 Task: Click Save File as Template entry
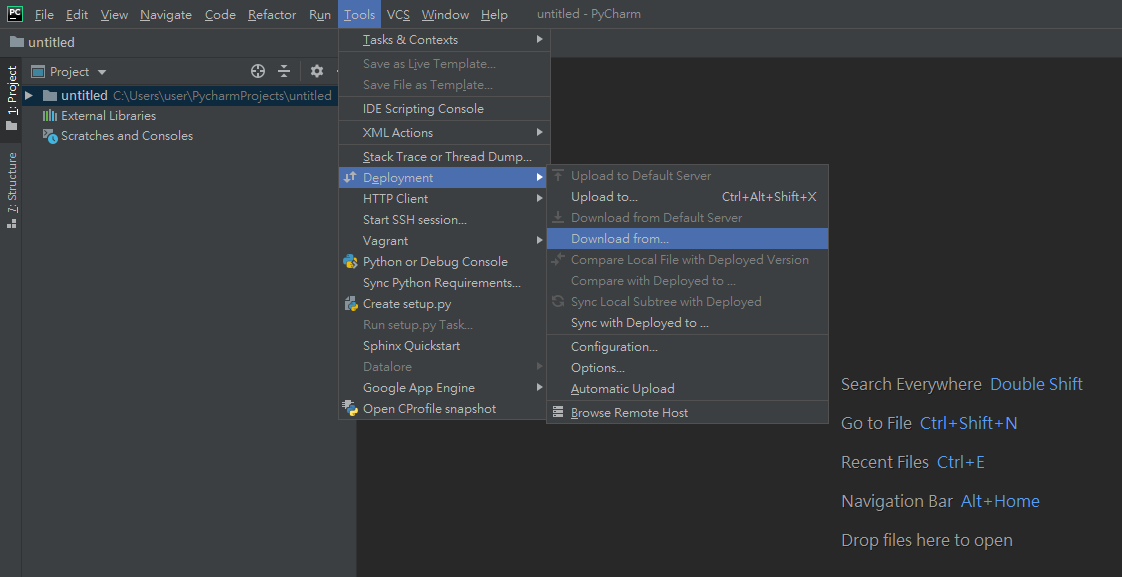point(444,84)
